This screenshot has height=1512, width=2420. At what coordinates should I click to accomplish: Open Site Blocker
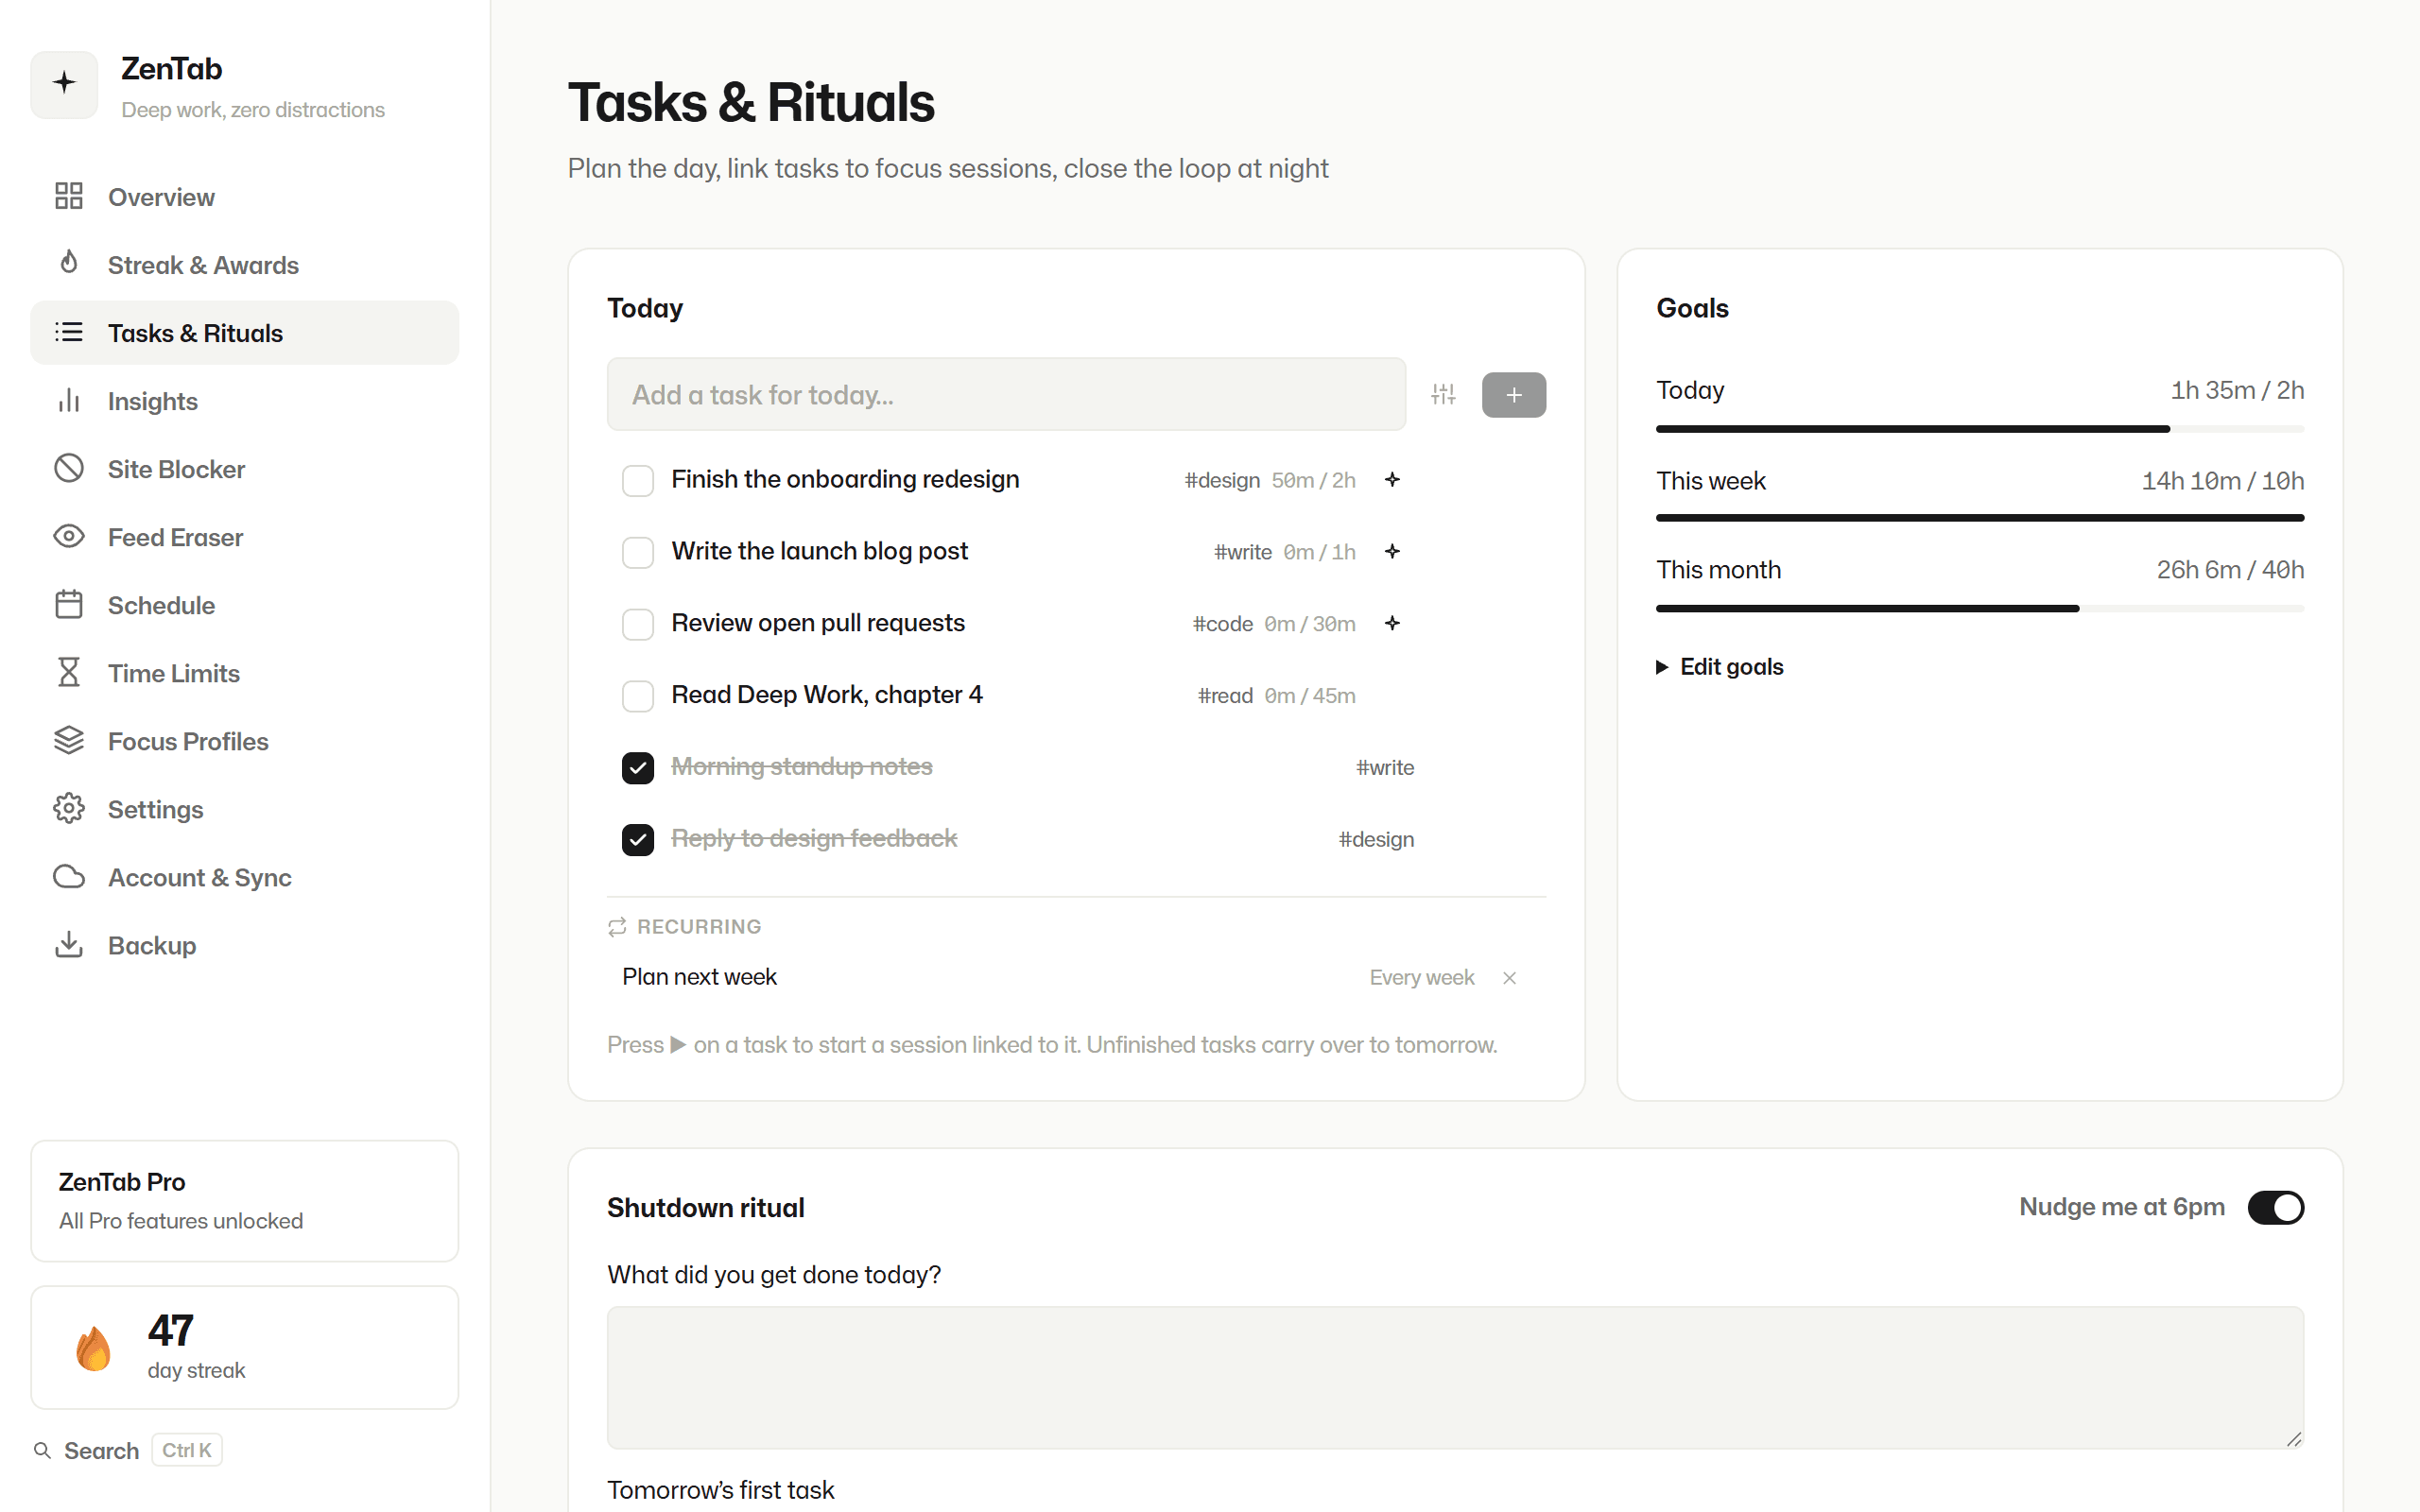coord(244,468)
